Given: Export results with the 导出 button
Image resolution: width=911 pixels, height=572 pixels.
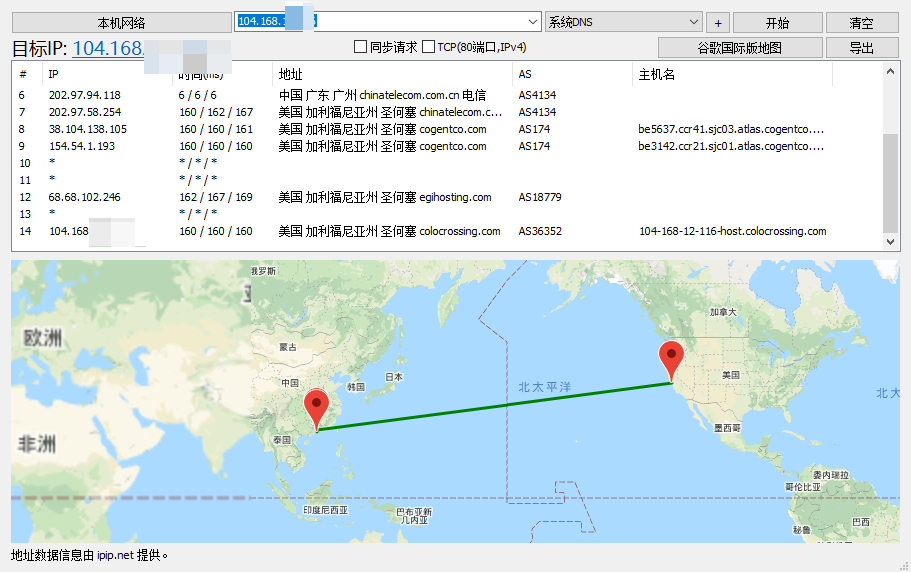Looking at the screenshot, I should click(x=862, y=48).
